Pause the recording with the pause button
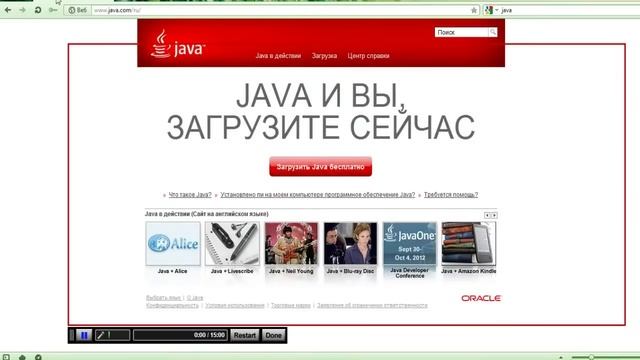 (84, 335)
